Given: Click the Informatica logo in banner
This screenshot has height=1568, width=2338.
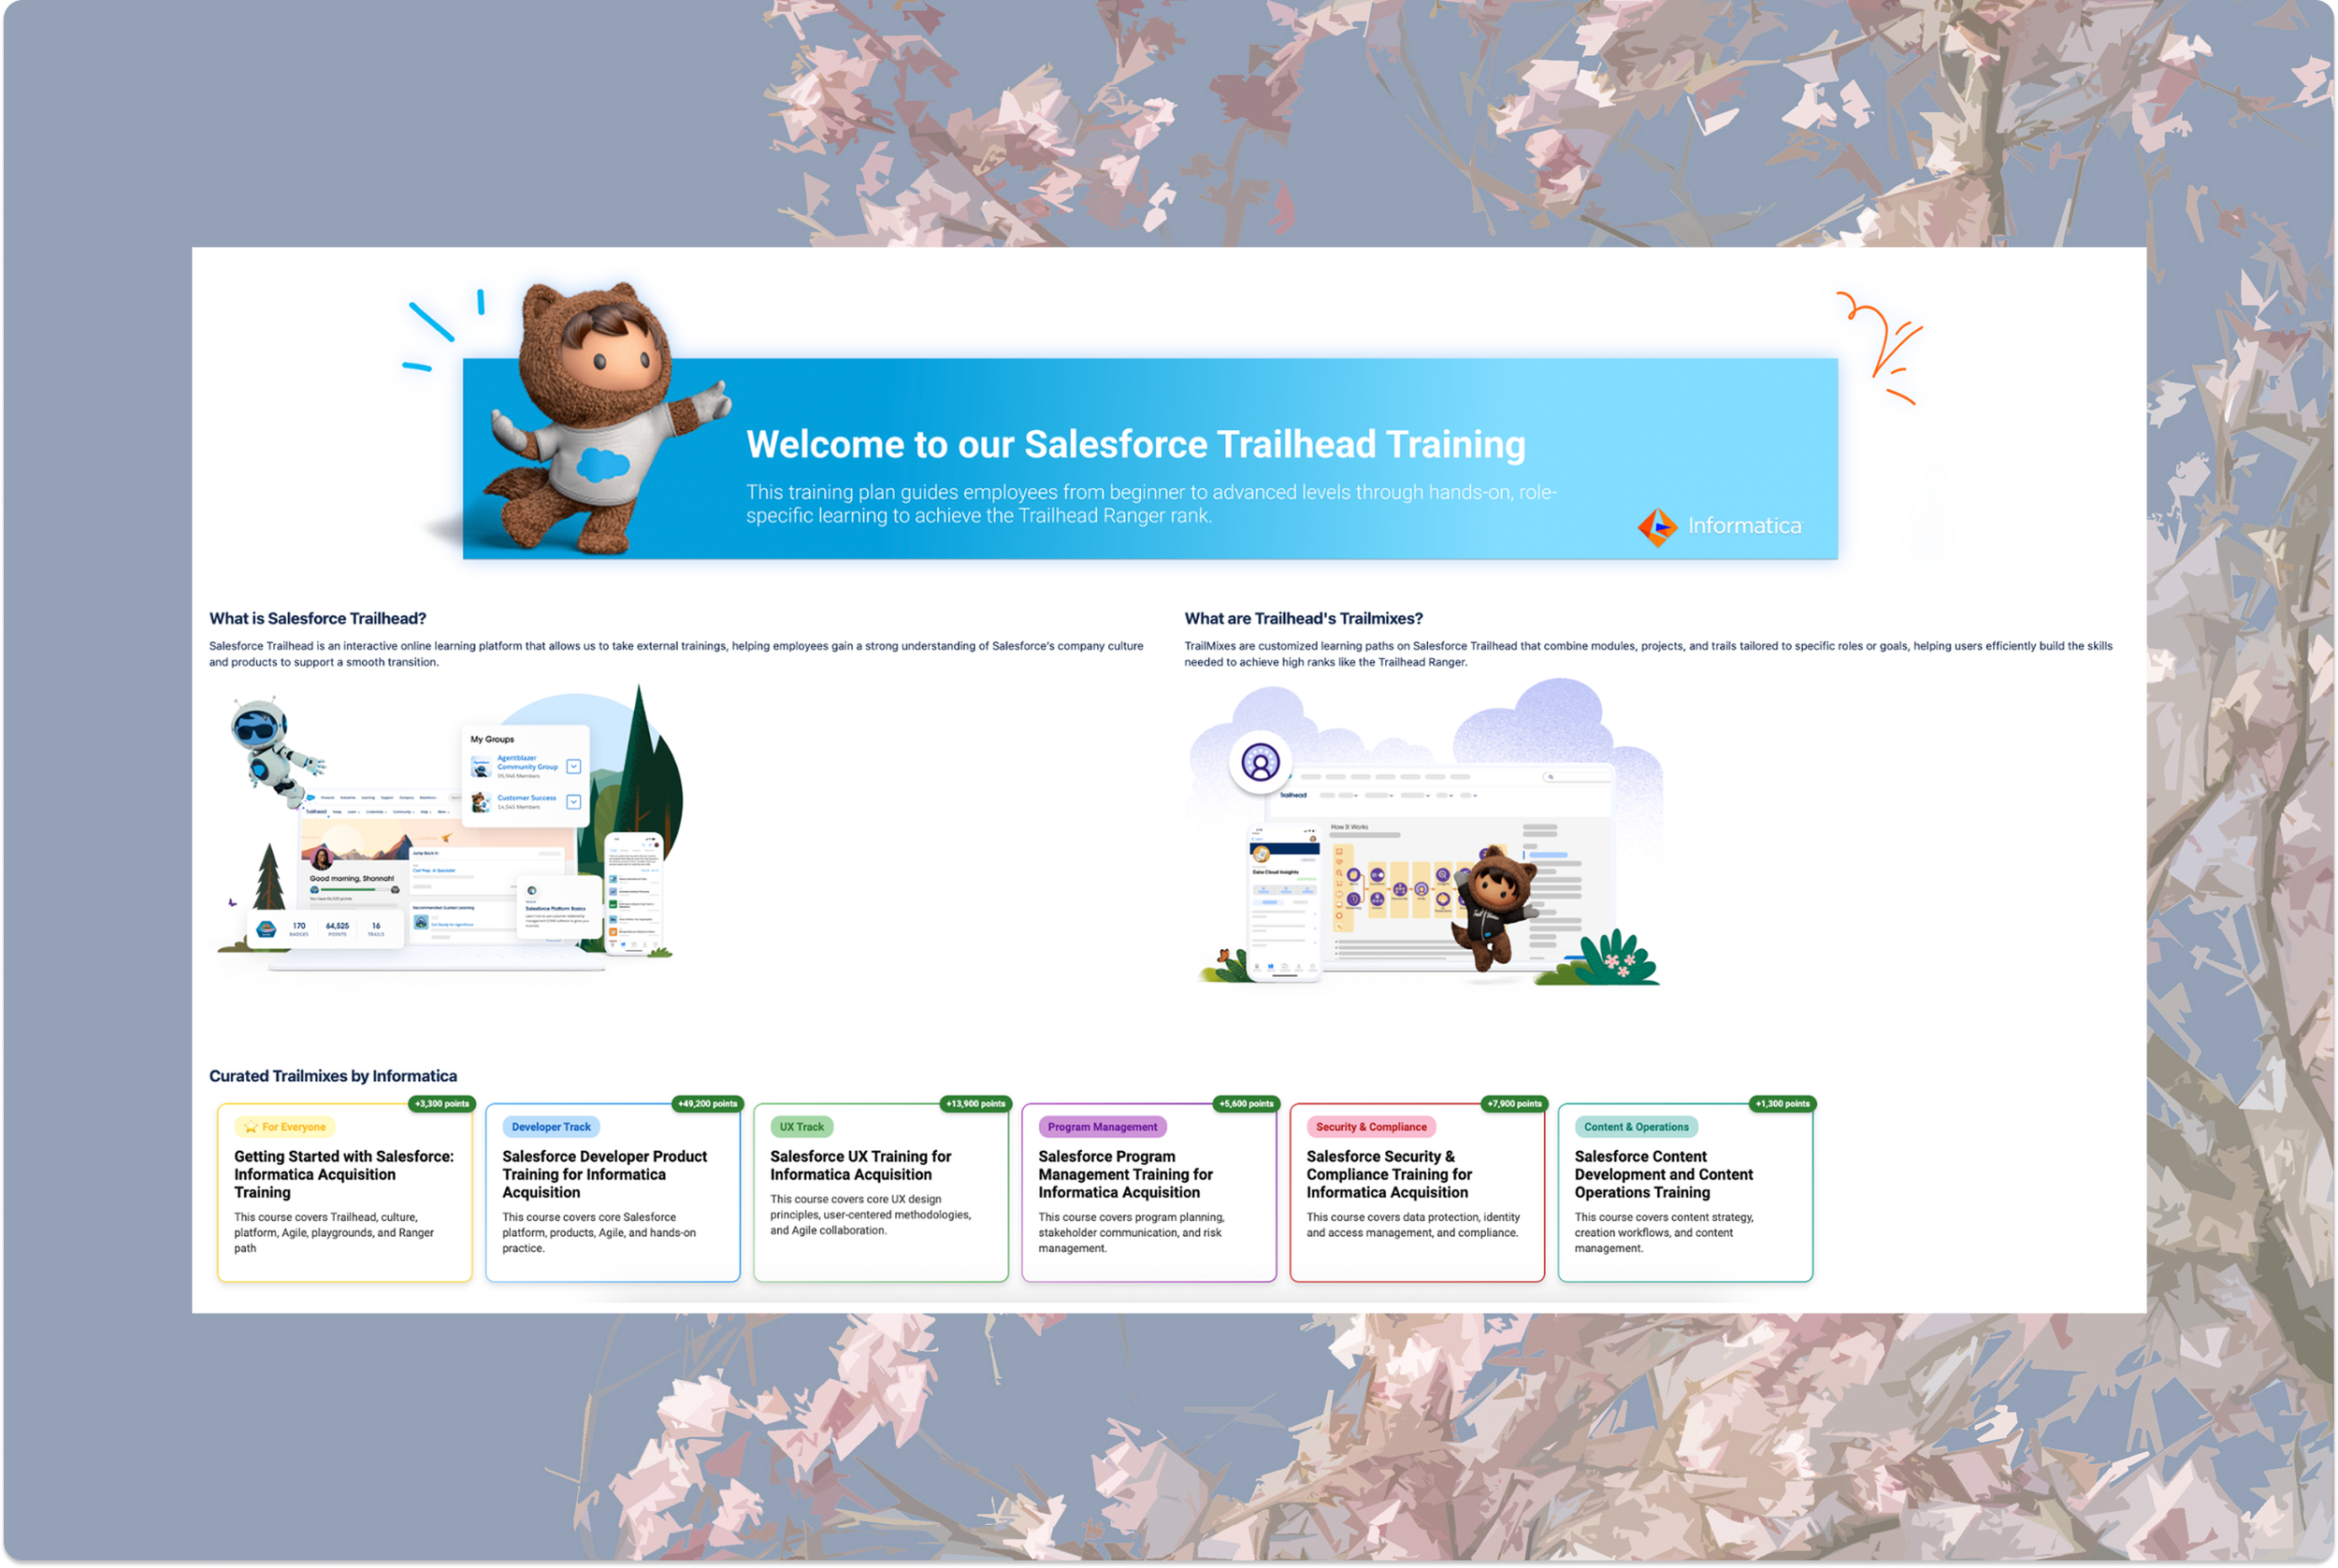Looking at the screenshot, I should point(1719,526).
